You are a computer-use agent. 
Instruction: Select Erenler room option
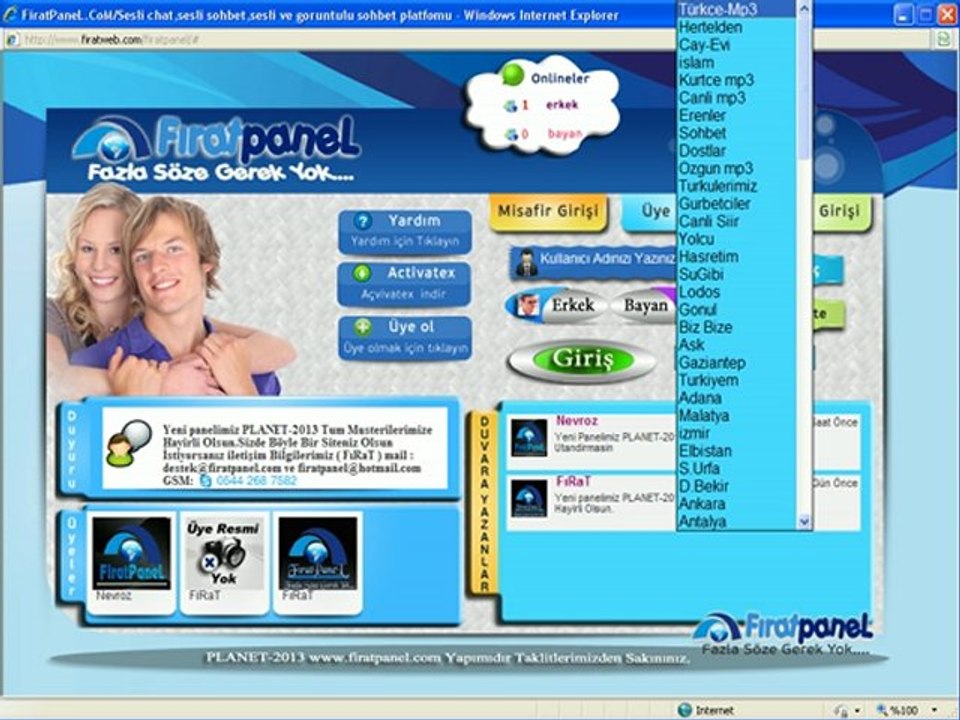tap(736, 115)
